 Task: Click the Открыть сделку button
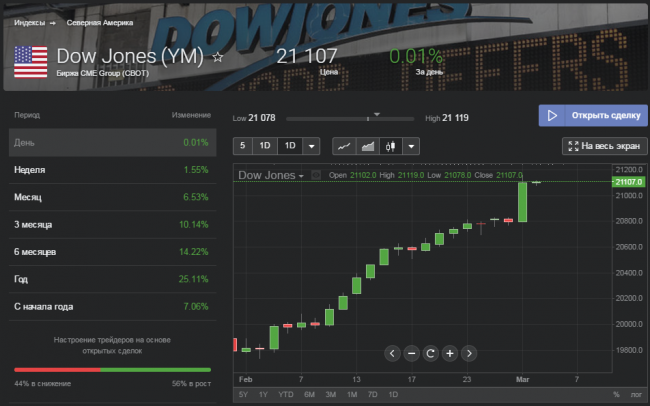click(x=593, y=115)
